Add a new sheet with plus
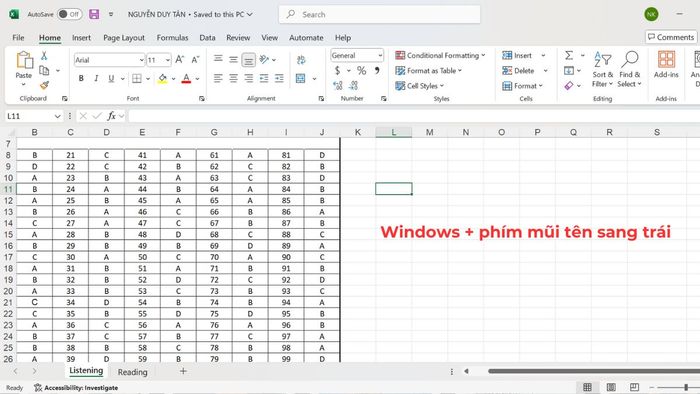Screen dimensions: 700x394 click(183, 371)
